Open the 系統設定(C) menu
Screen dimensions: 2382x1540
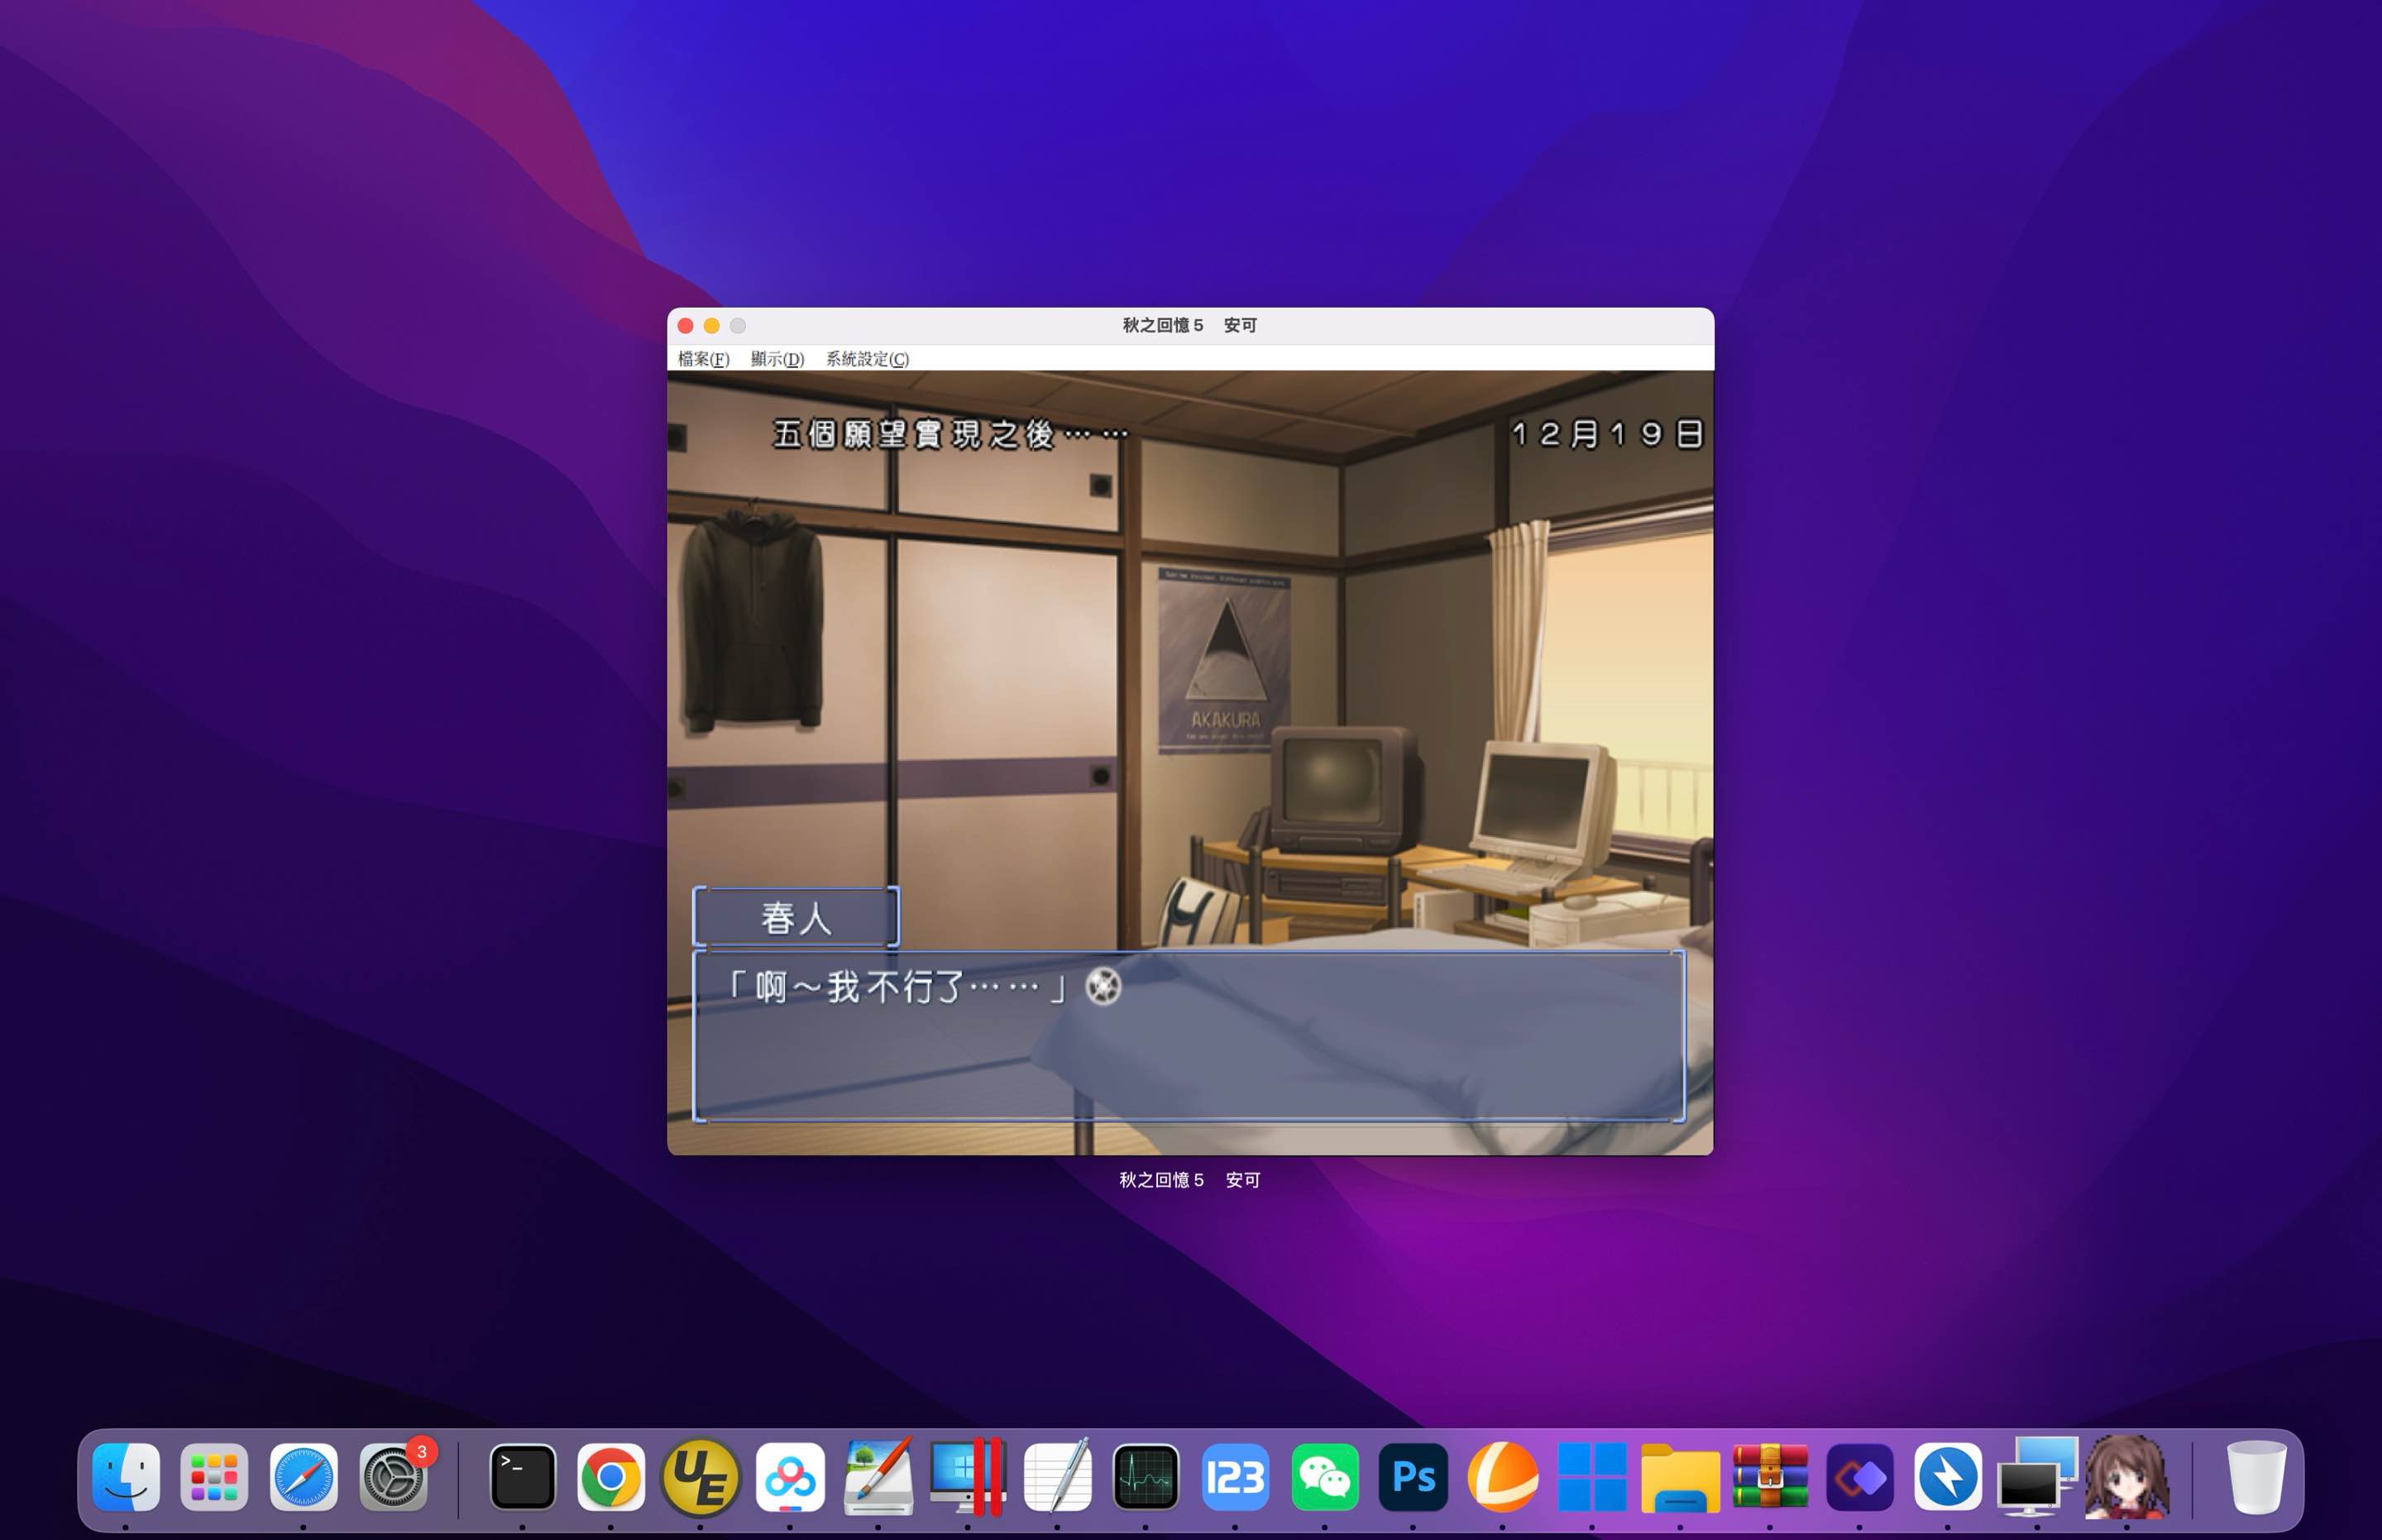pos(867,358)
